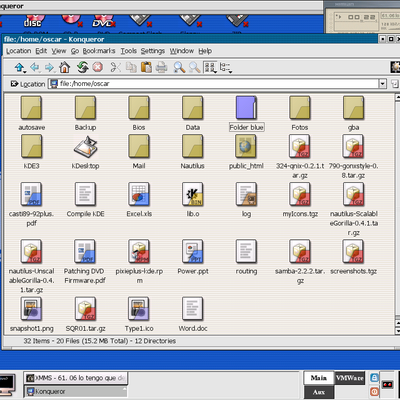Print the current view
Viewport: 400px width, 400px height.
click(161, 67)
